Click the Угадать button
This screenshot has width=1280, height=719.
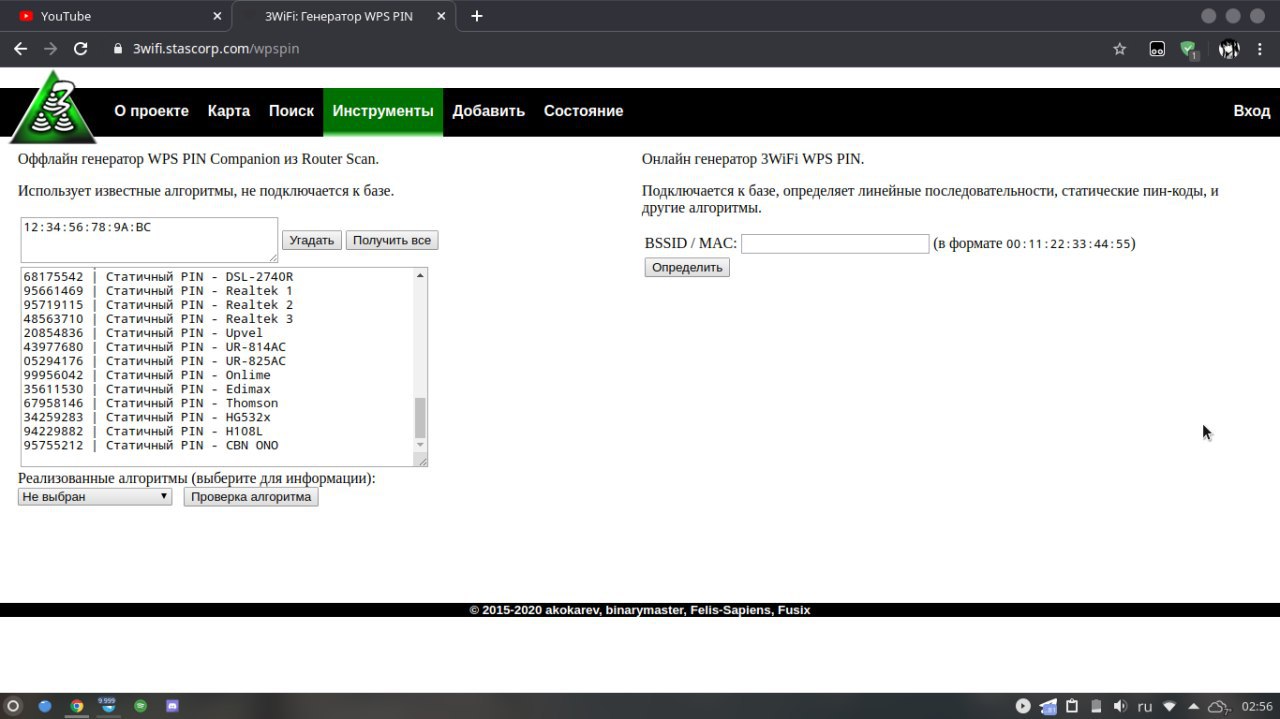(x=312, y=240)
